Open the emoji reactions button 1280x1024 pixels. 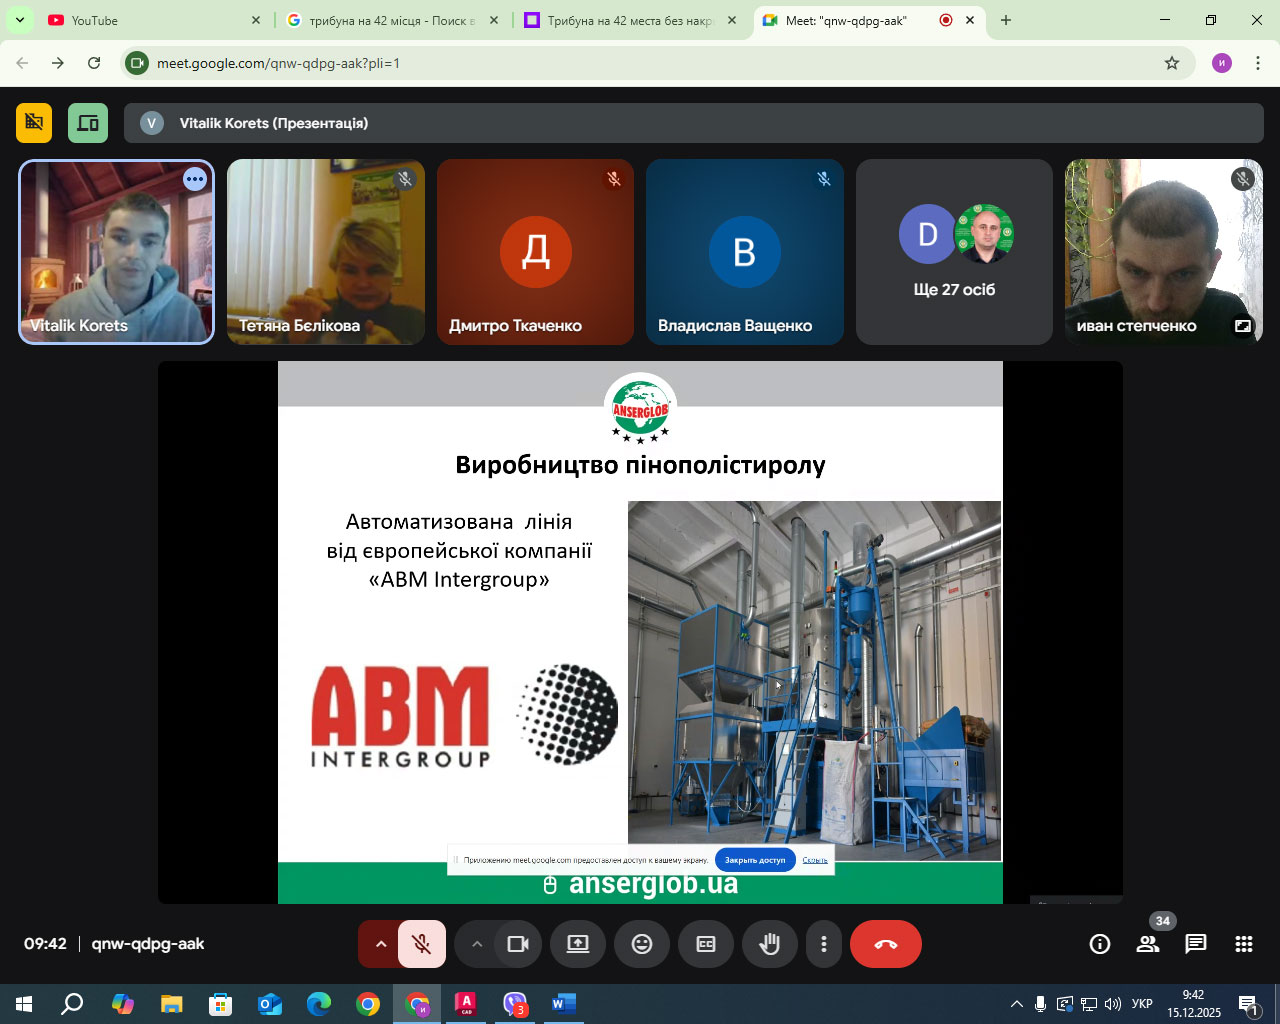click(642, 944)
